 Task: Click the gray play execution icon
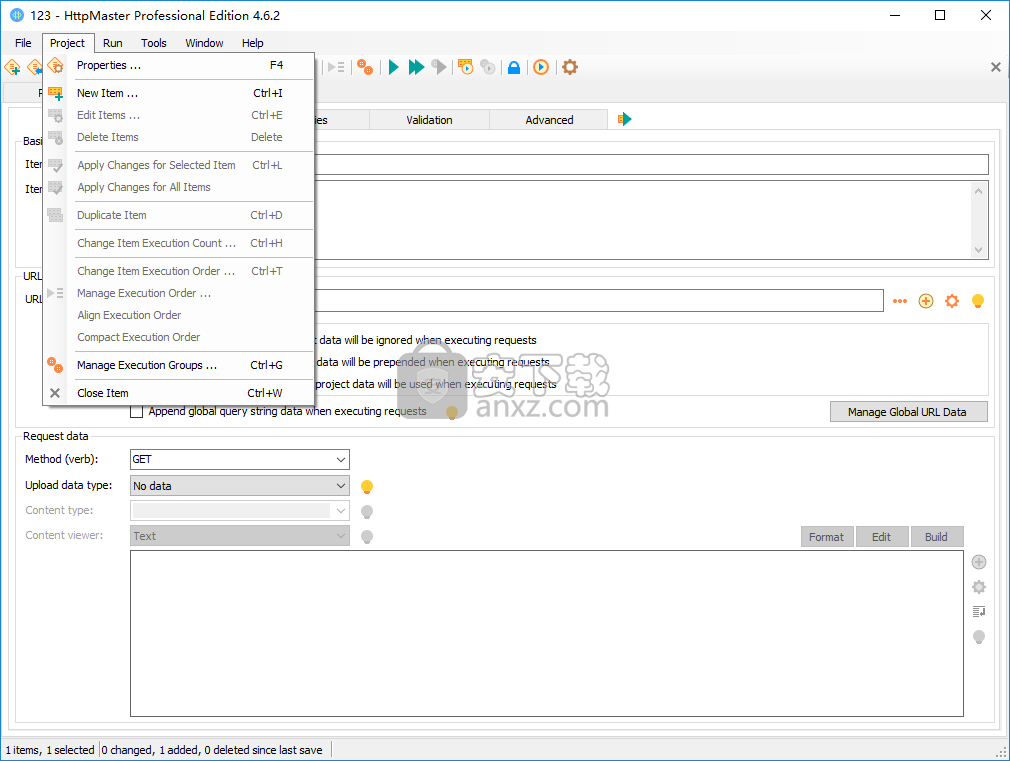click(x=439, y=67)
